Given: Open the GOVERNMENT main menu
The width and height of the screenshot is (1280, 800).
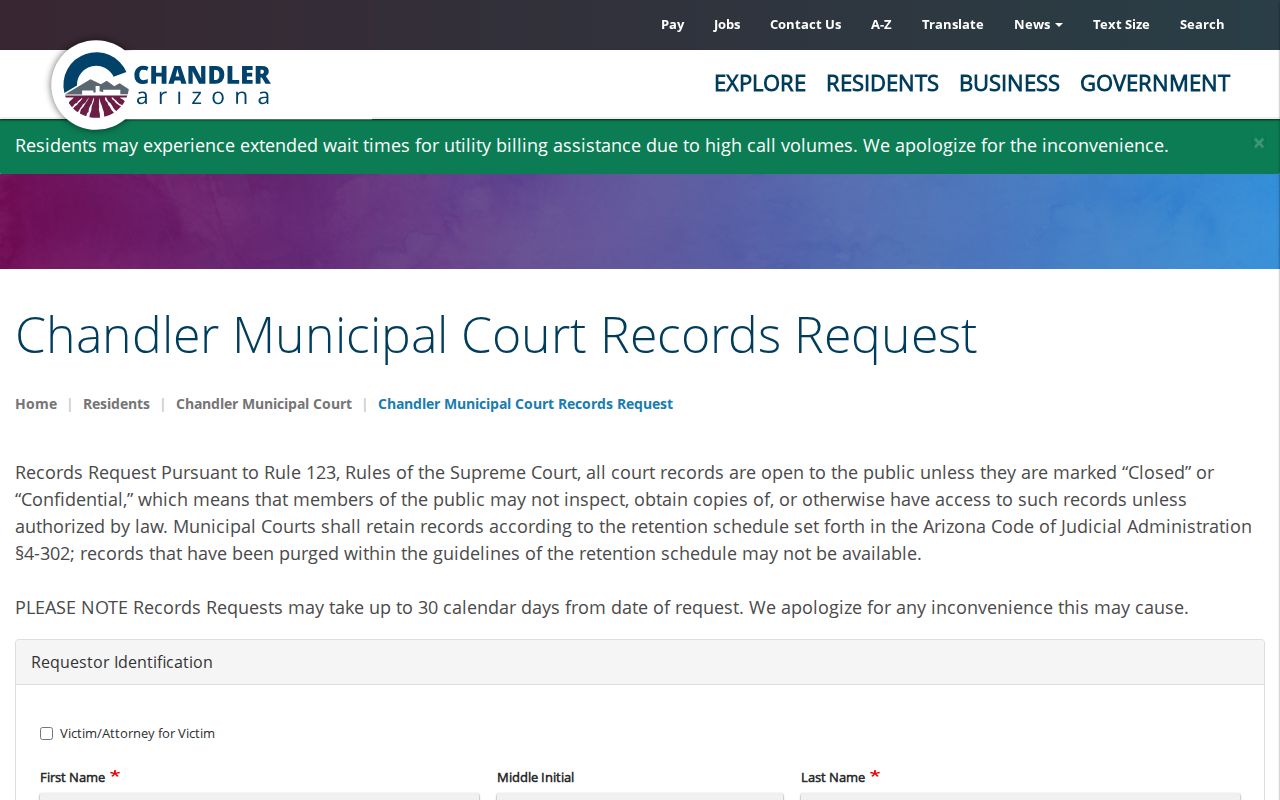Looking at the screenshot, I should pyautogui.click(x=1155, y=83).
